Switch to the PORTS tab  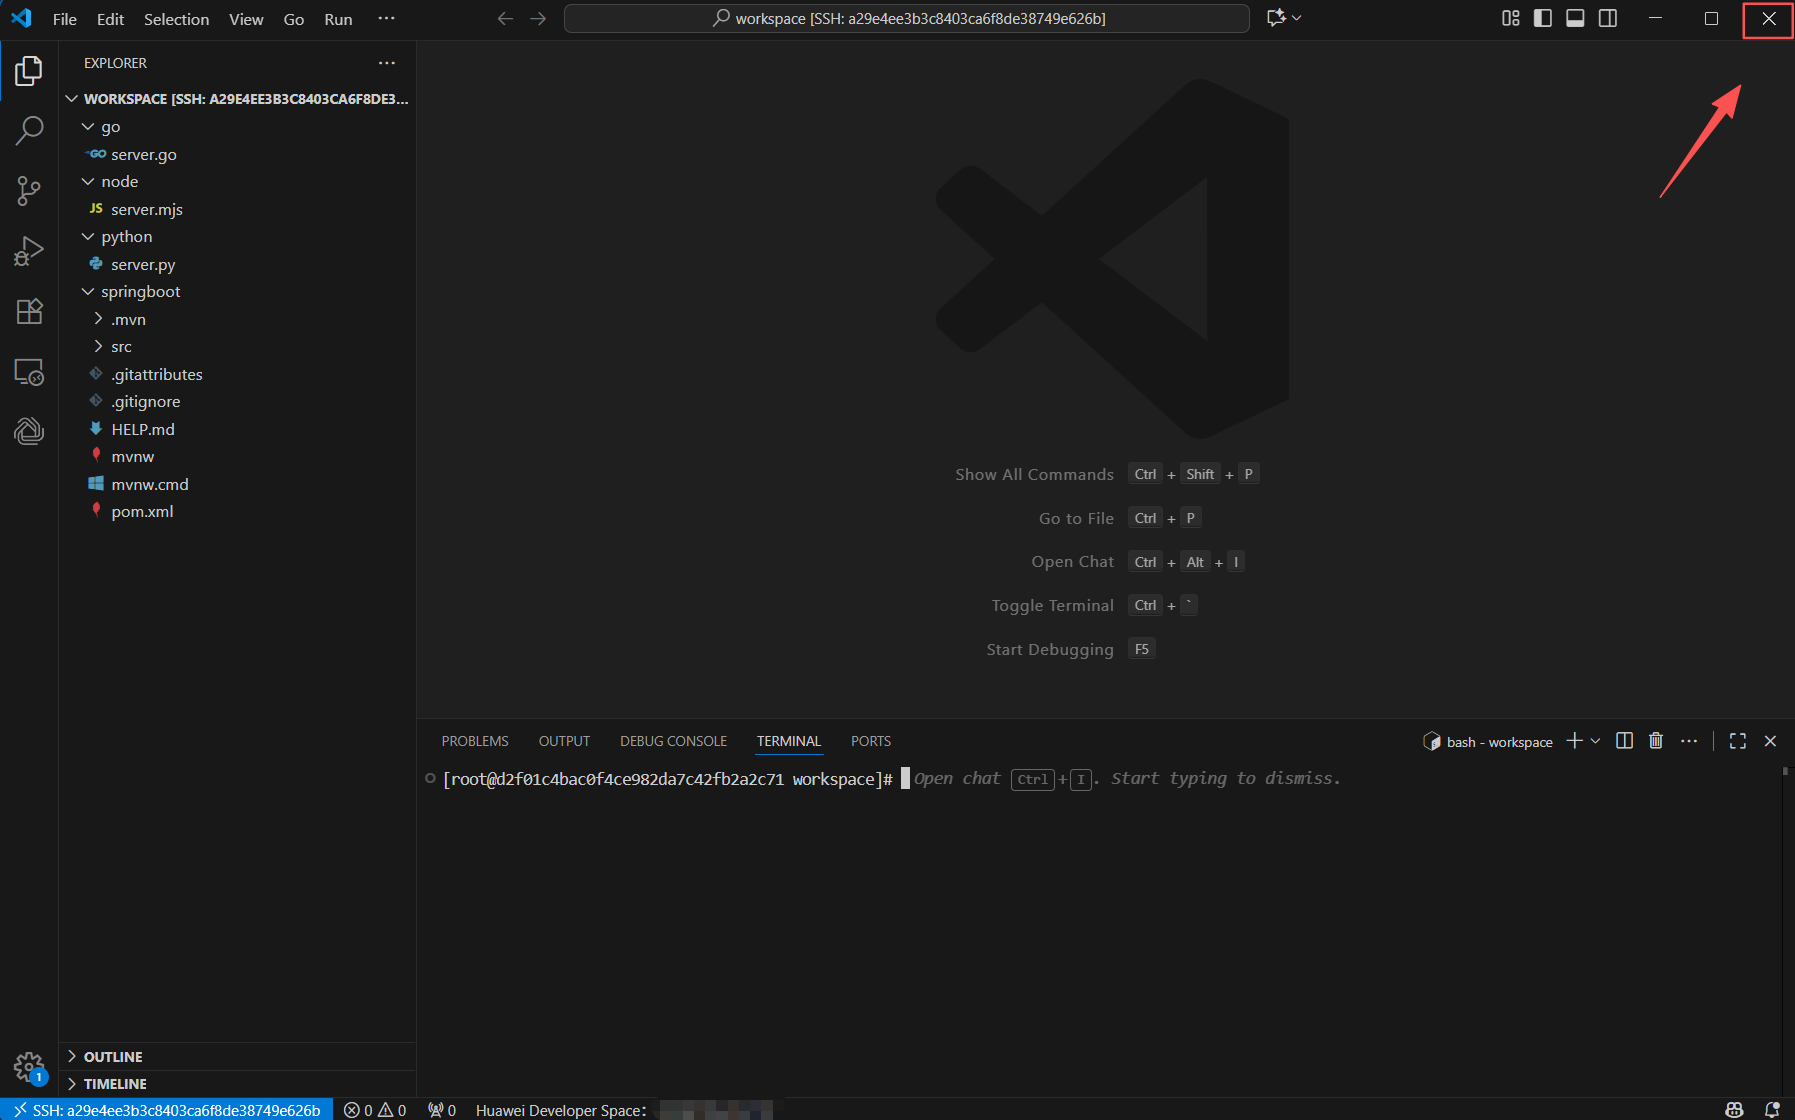871,741
